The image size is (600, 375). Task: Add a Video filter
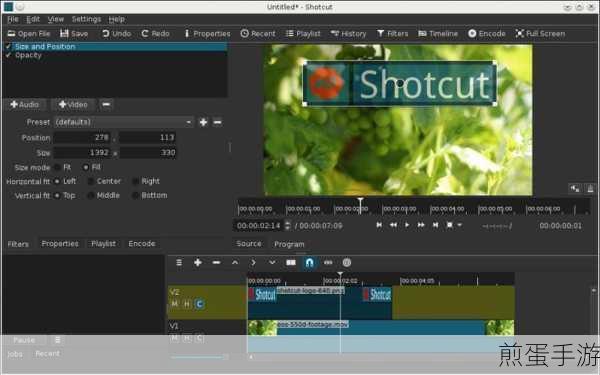coord(73,104)
